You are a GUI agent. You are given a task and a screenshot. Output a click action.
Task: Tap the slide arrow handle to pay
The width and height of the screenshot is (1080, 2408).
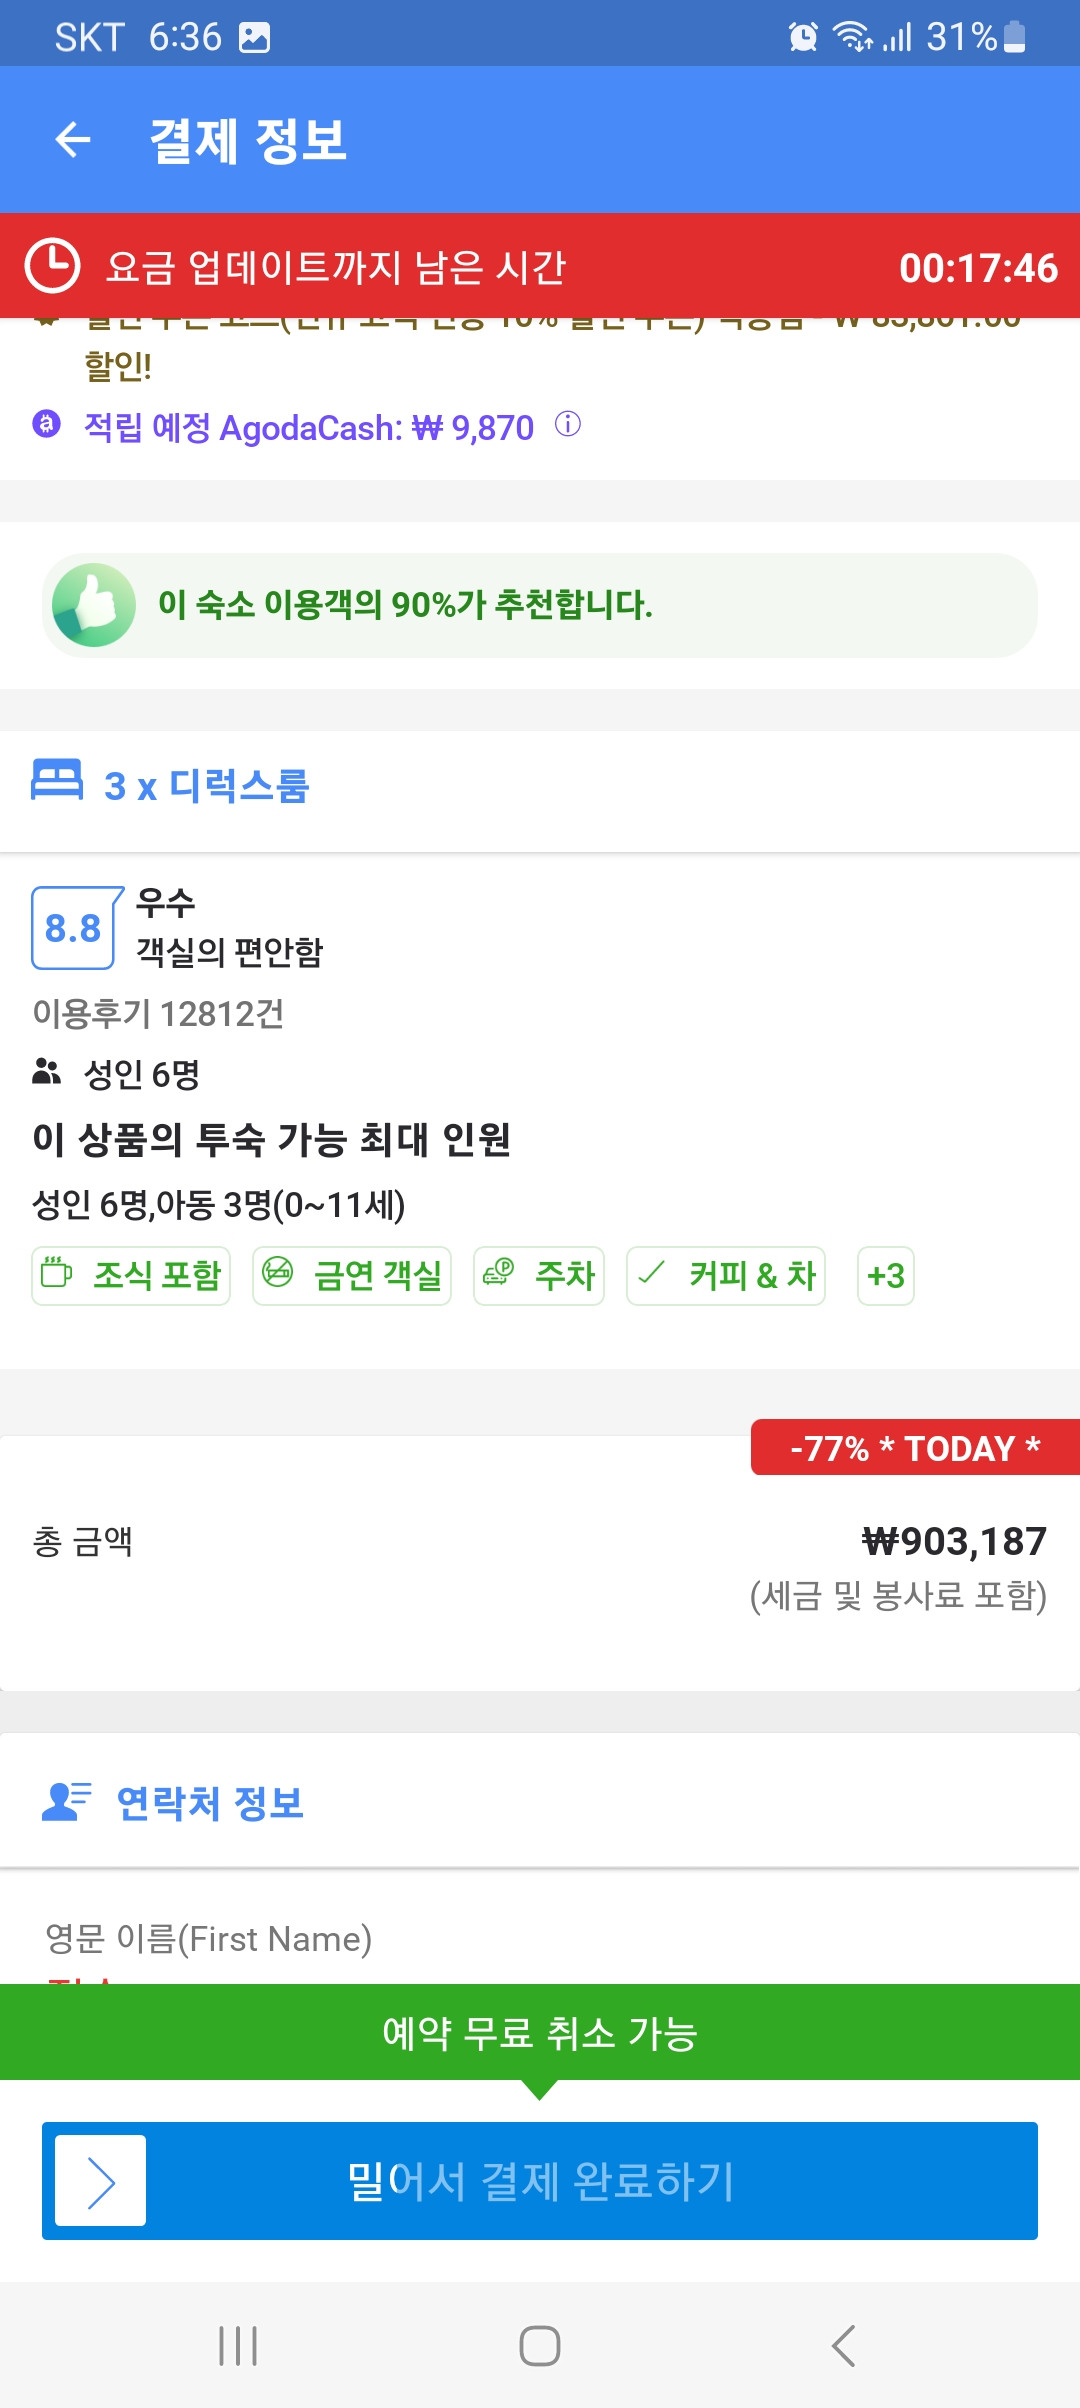click(100, 2180)
